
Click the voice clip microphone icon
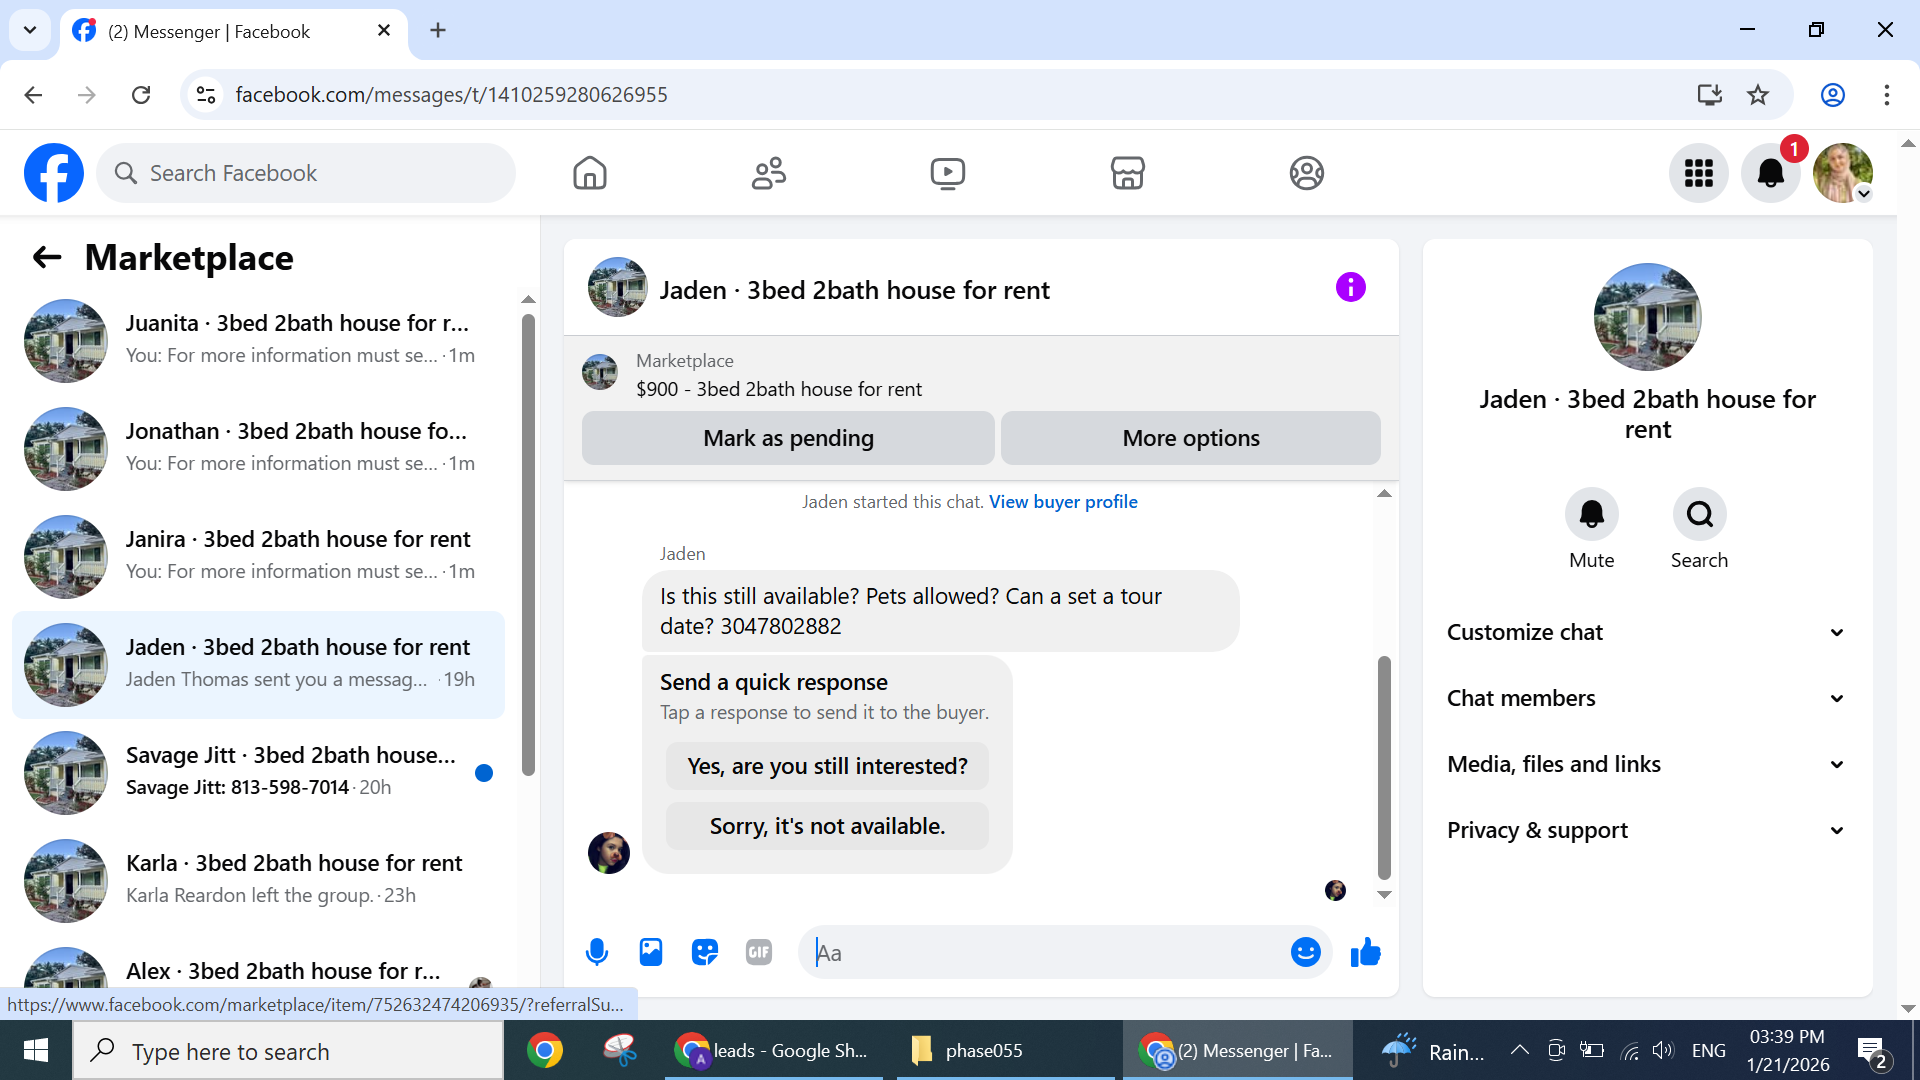(597, 952)
